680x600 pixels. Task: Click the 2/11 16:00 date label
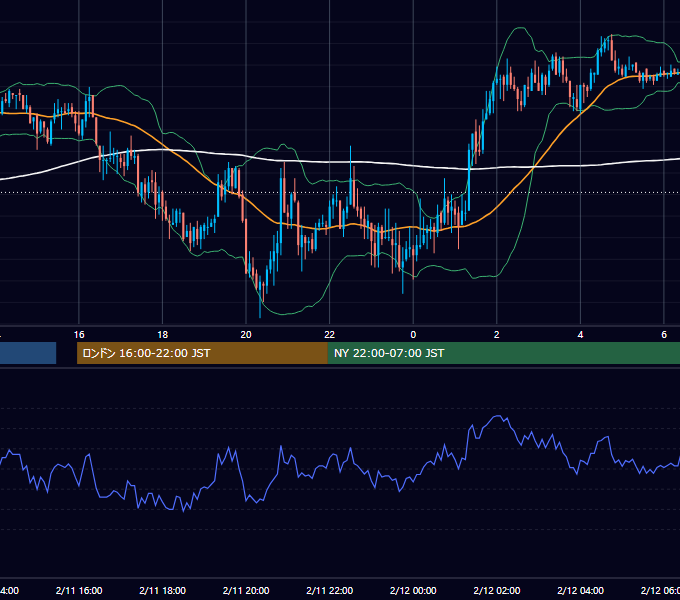click(79, 590)
